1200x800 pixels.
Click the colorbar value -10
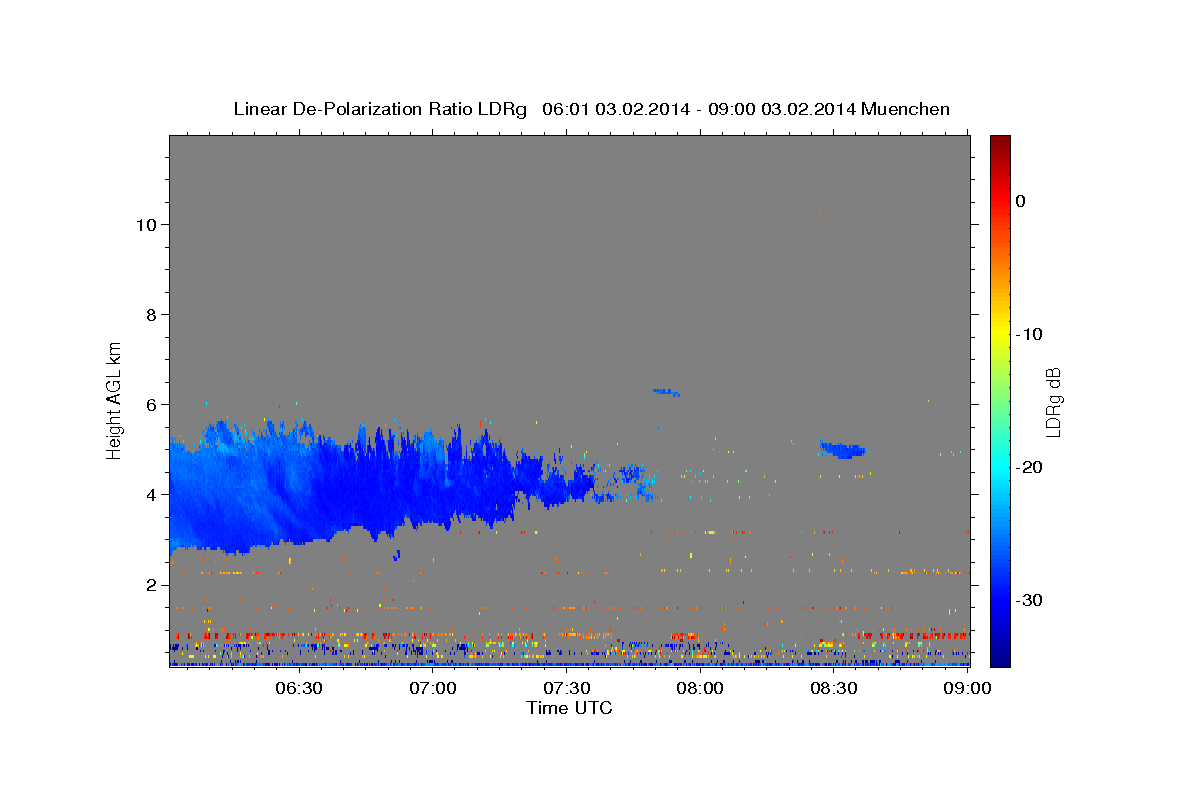[1030, 334]
